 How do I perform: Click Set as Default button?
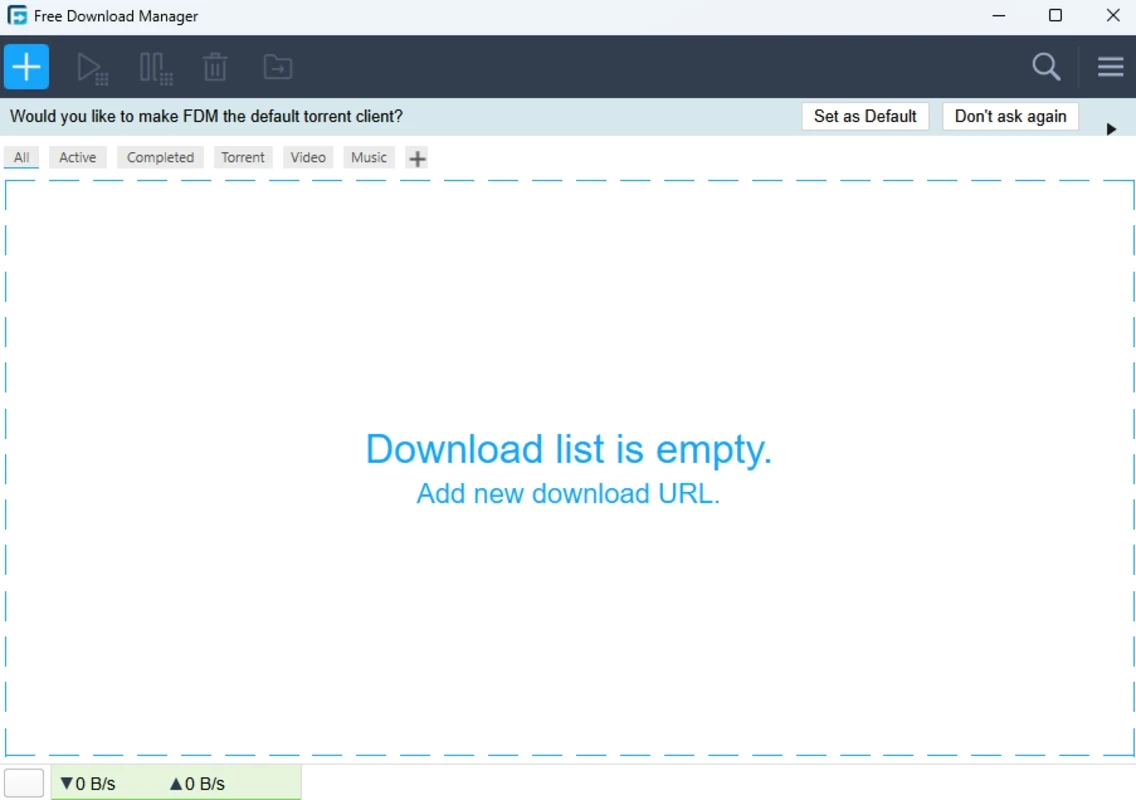tap(865, 116)
